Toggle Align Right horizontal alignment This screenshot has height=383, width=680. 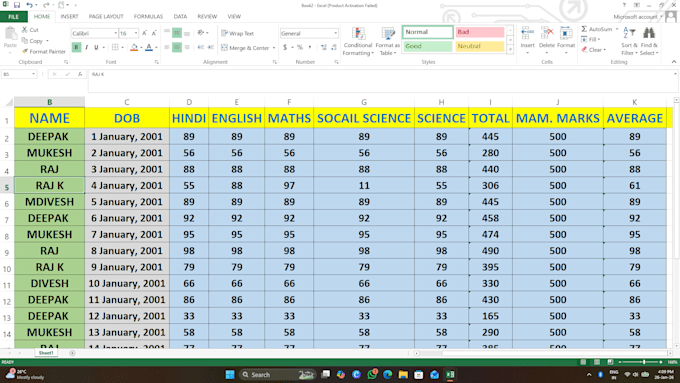pos(187,47)
